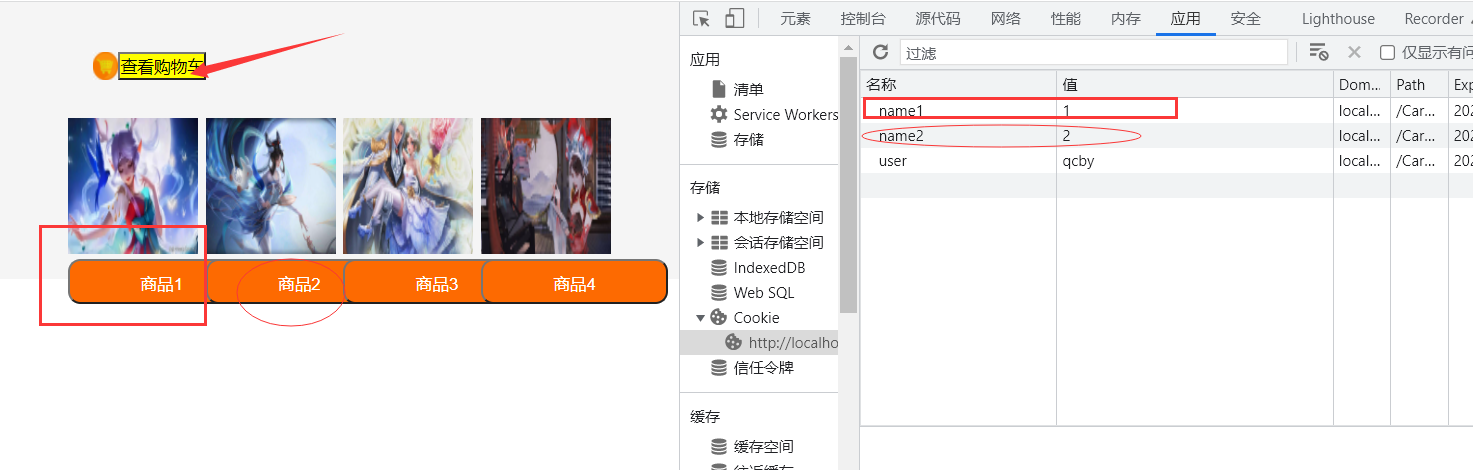Switch to 元素 tab
This screenshot has height=470, width=1473.
pyautogui.click(x=796, y=18)
